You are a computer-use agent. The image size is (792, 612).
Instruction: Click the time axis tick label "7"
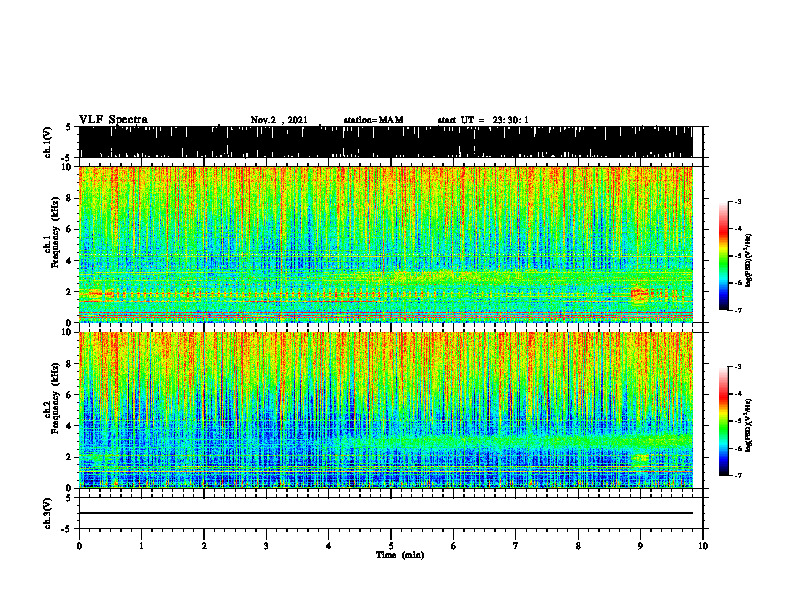click(516, 546)
